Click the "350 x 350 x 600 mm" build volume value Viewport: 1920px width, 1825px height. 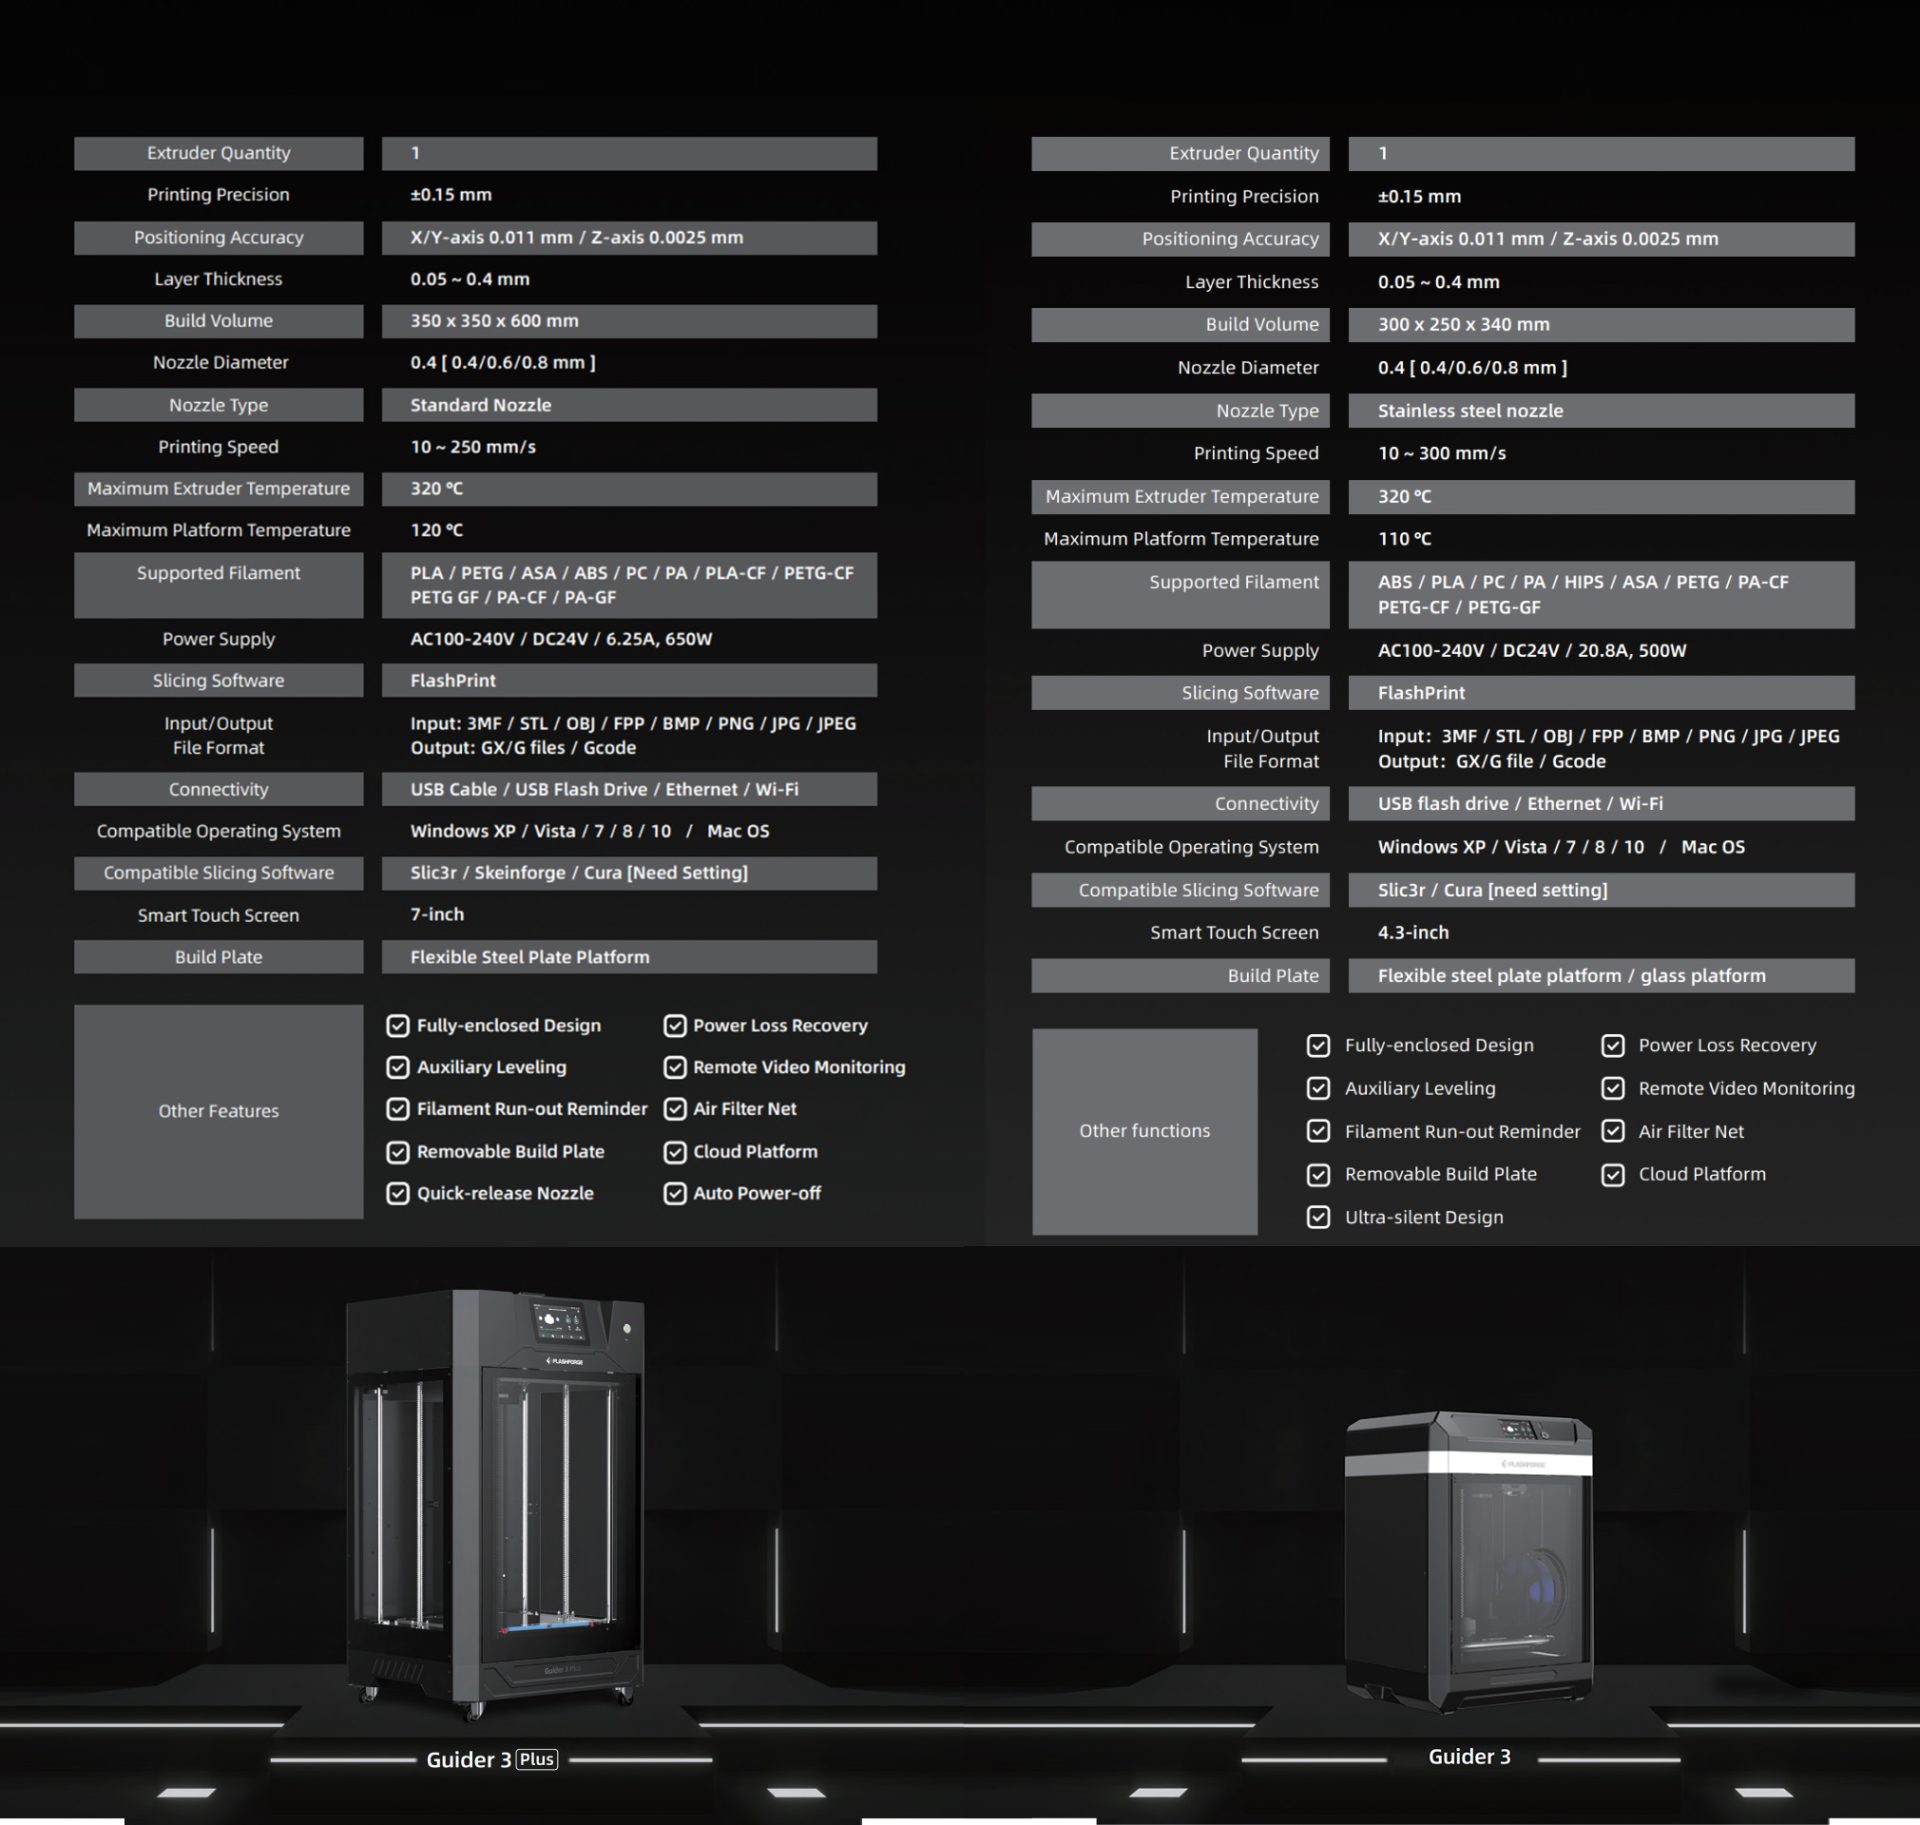[x=494, y=321]
